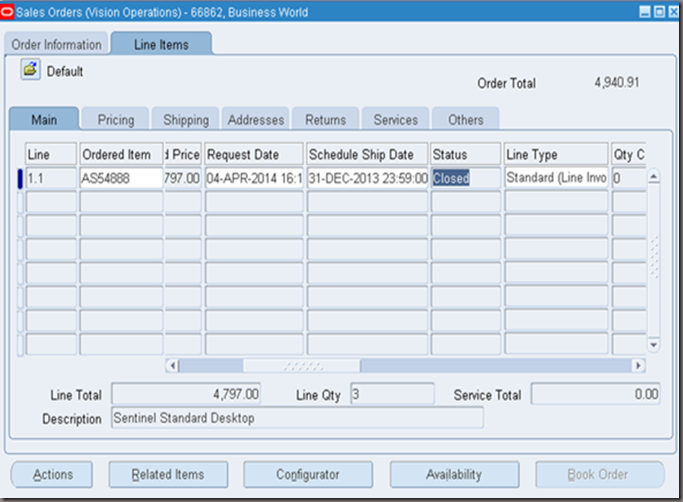Image resolution: width=683 pixels, height=502 pixels.
Task: Click the Schedule Ship Date column header
Action: [x=368, y=154]
